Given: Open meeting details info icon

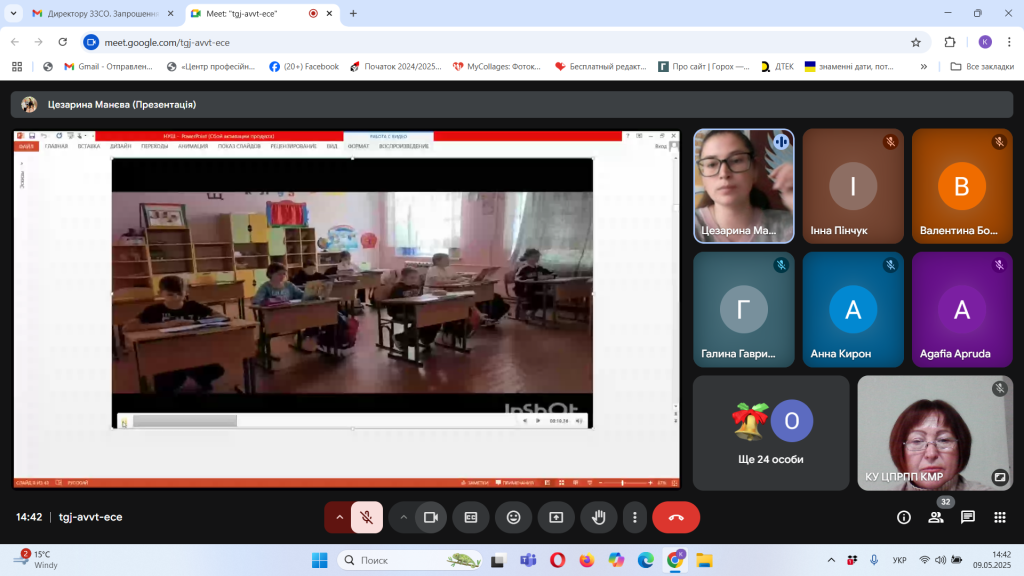Looking at the screenshot, I should coord(904,517).
